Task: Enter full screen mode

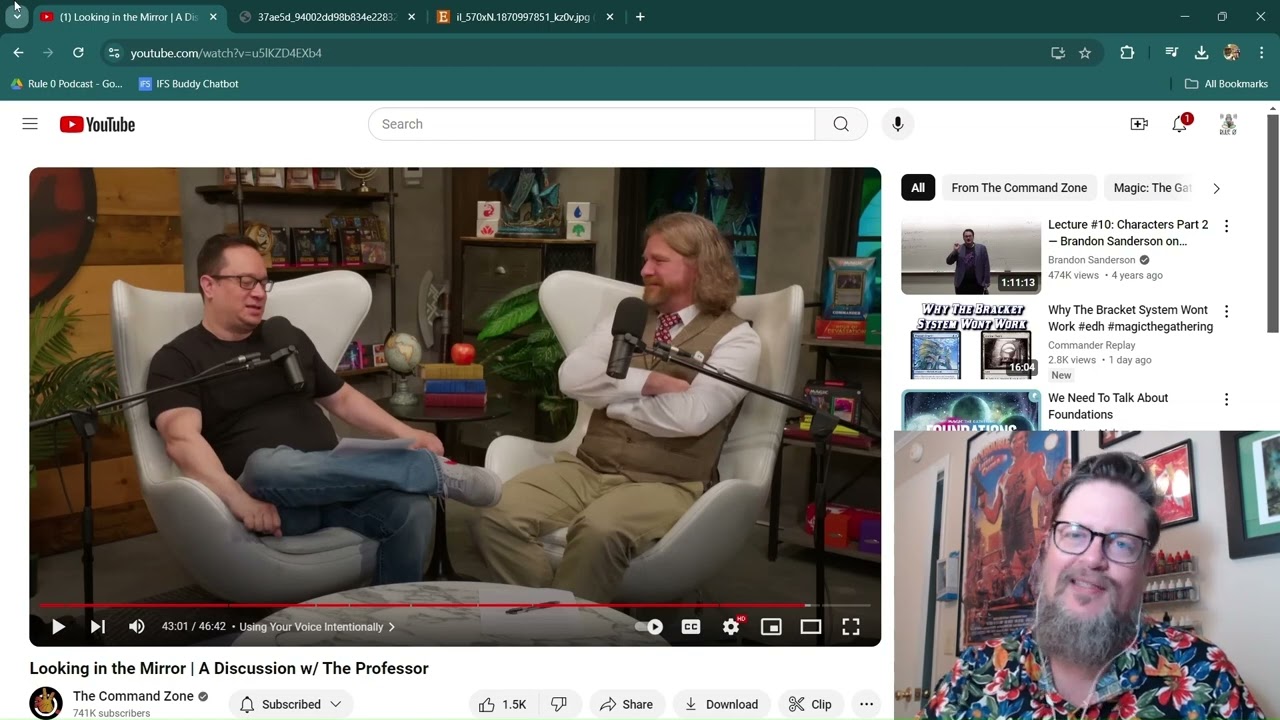Action: tap(851, 627)
